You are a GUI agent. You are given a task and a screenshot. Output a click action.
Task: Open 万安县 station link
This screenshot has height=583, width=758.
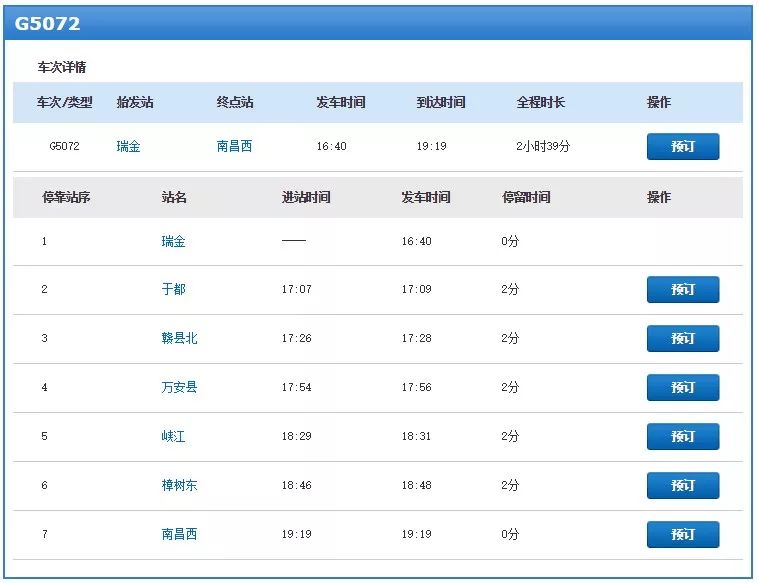click(179, 387)
